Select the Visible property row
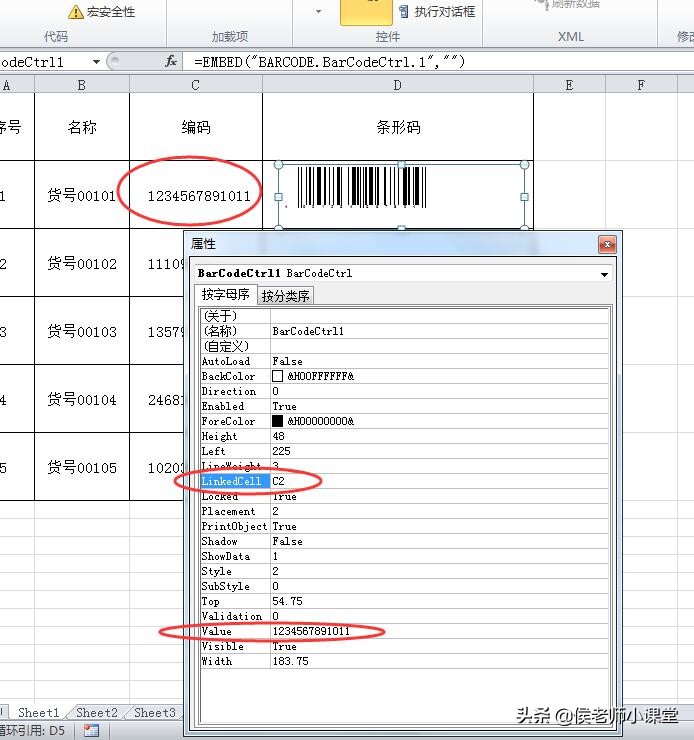694x740 pixels. point(404,646)
